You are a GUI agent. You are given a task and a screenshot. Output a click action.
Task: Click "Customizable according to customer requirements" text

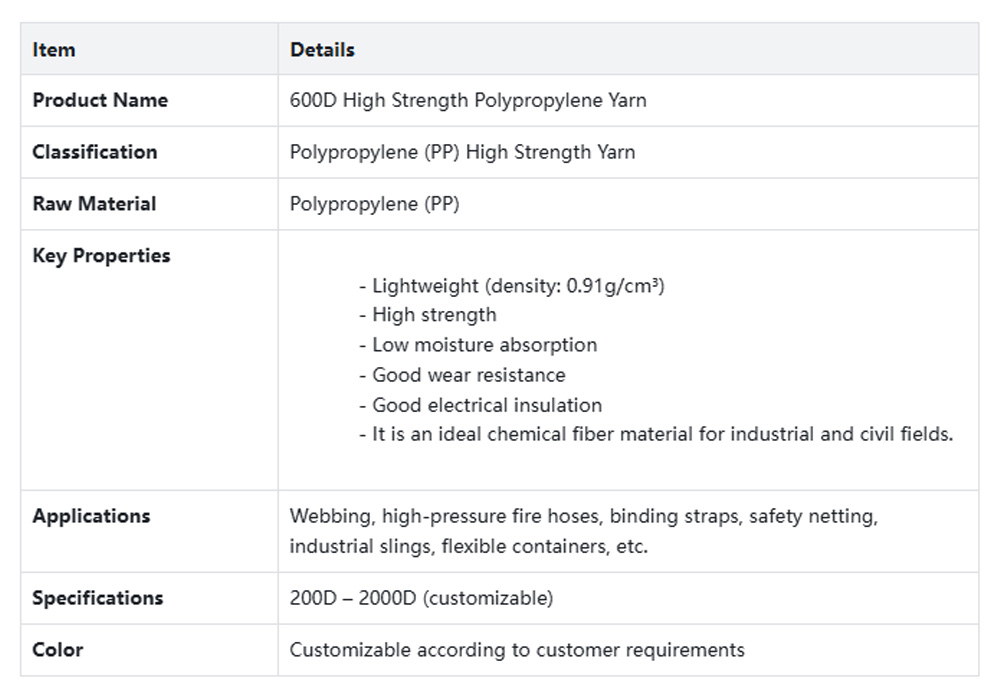(517, 650)
